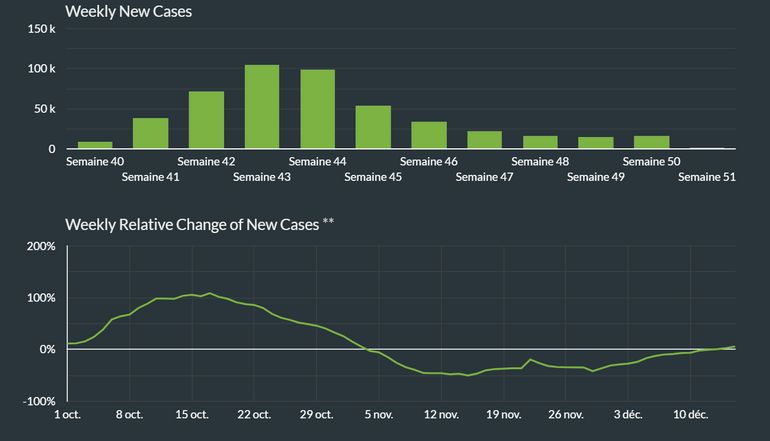
Task: Click the Semaine 40 bar
Action: (x=95, y=145)
